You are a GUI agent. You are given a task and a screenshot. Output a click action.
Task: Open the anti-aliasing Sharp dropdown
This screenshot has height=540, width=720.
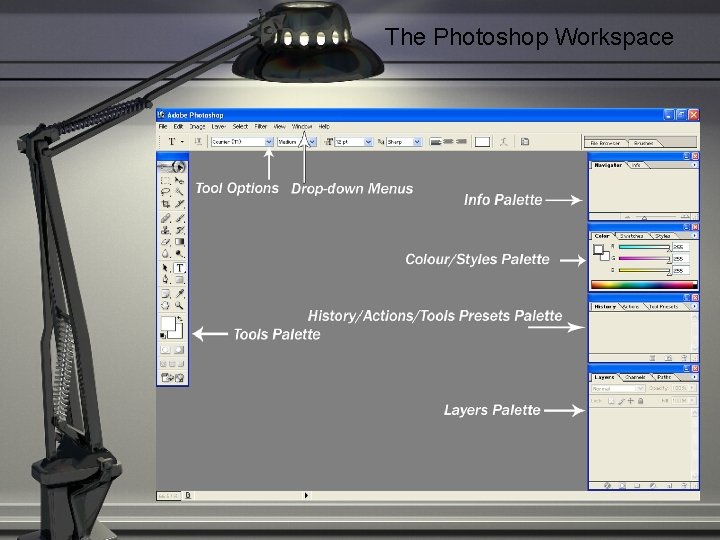(417, 142)
